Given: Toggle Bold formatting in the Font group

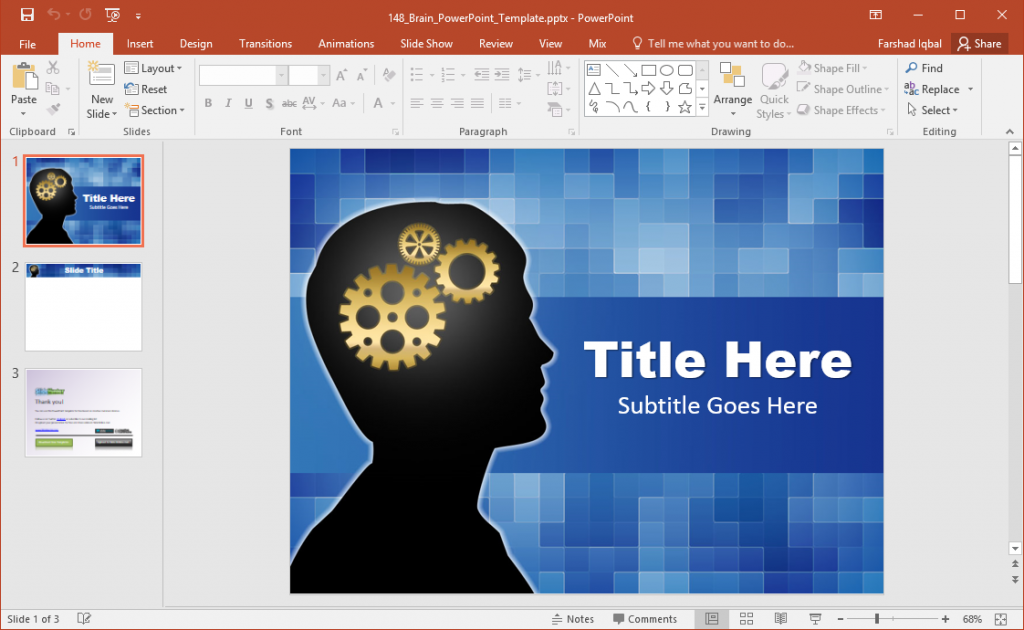Looking at the screenshot, I should pyautogui.click(x=208, y=103).
